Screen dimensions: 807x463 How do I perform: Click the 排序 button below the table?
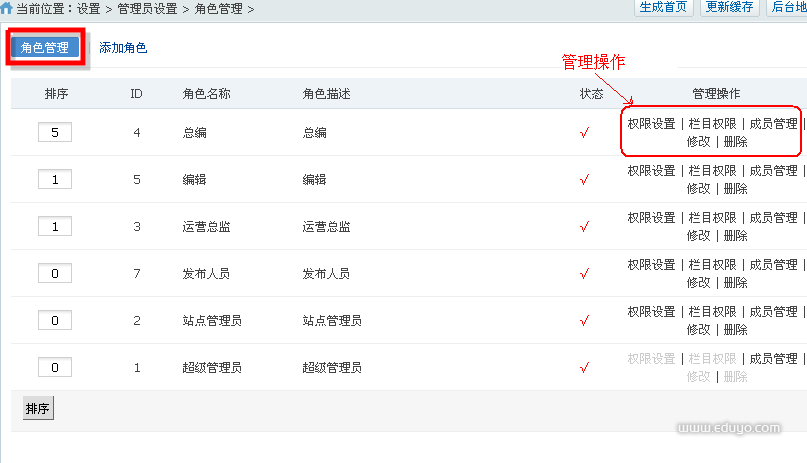[37, 409]
